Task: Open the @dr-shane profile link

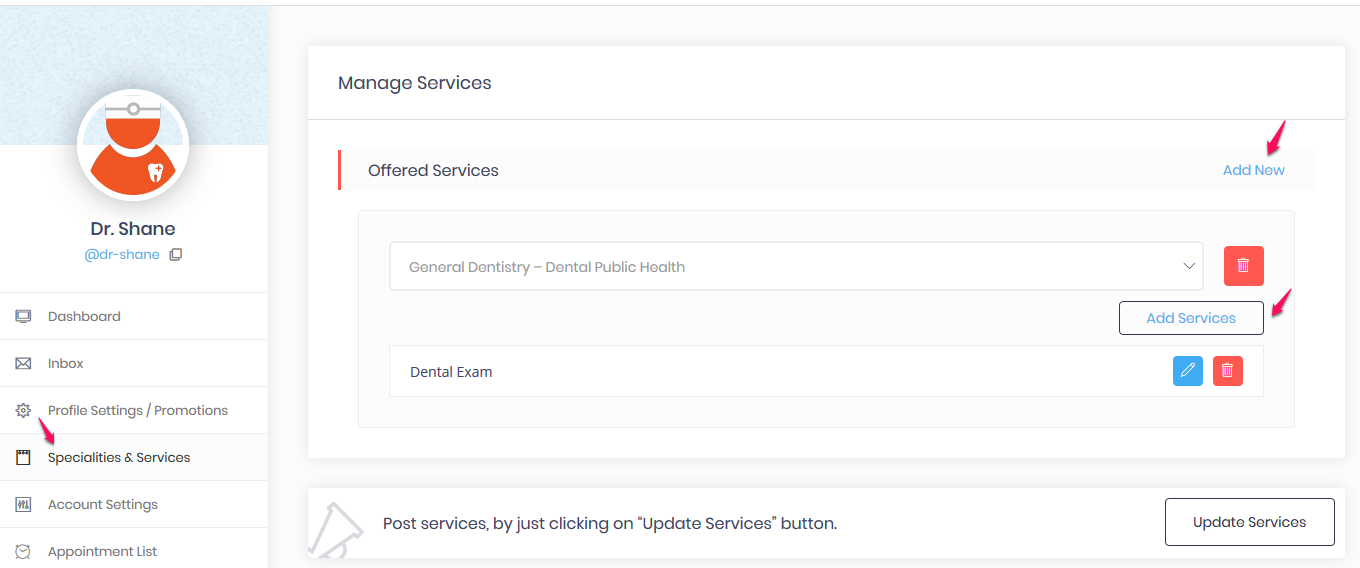Action: click(x=122, y=254)
